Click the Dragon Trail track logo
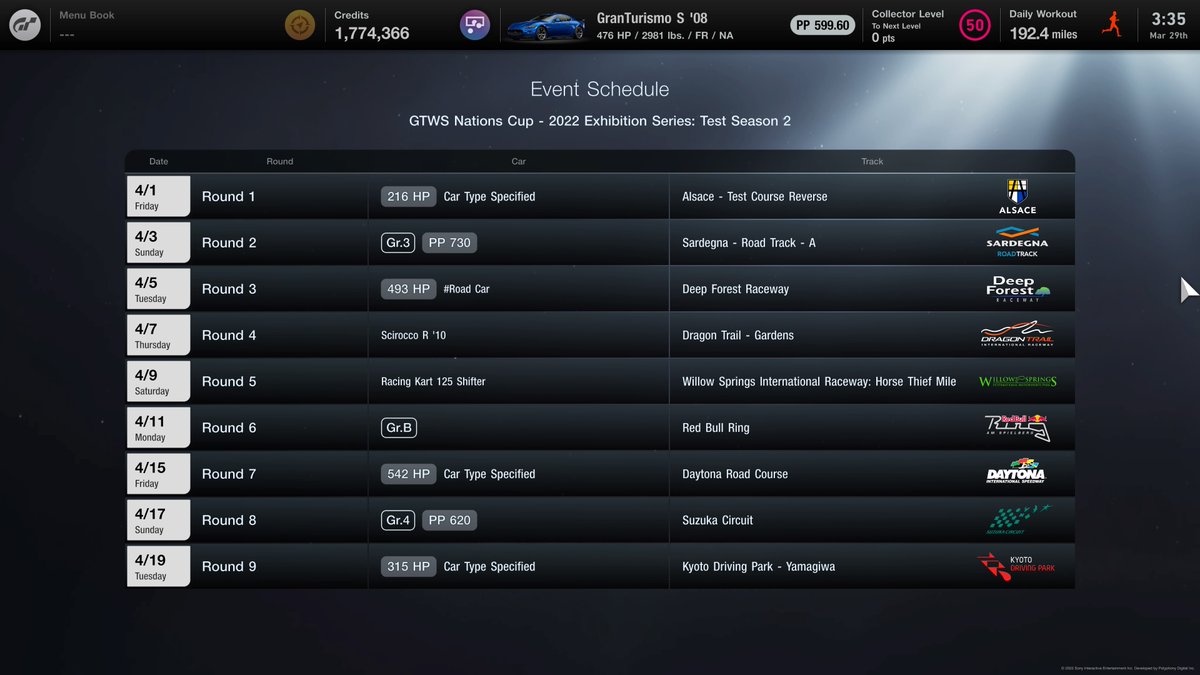The height and width of the screenshot is (675, 1200). click(1017, 335)
